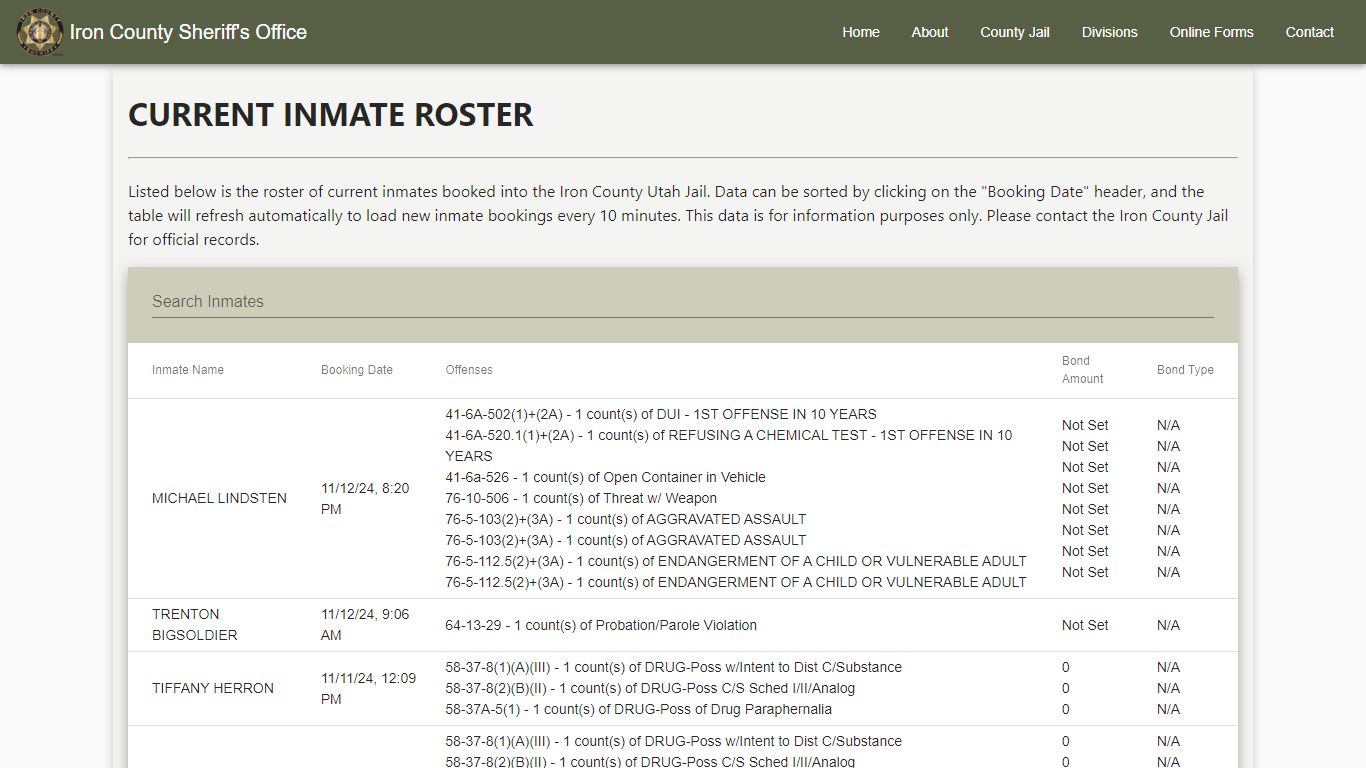Screen dimensions: 1366x768
Task: Click the Inmate Name column header
Action: [x=188, y=370]
